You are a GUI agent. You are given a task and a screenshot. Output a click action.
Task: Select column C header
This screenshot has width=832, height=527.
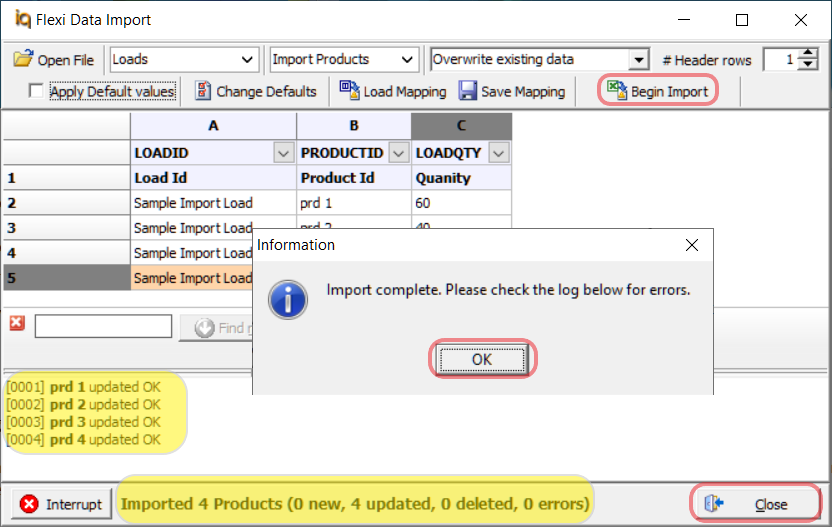click(x=461, y=126)
